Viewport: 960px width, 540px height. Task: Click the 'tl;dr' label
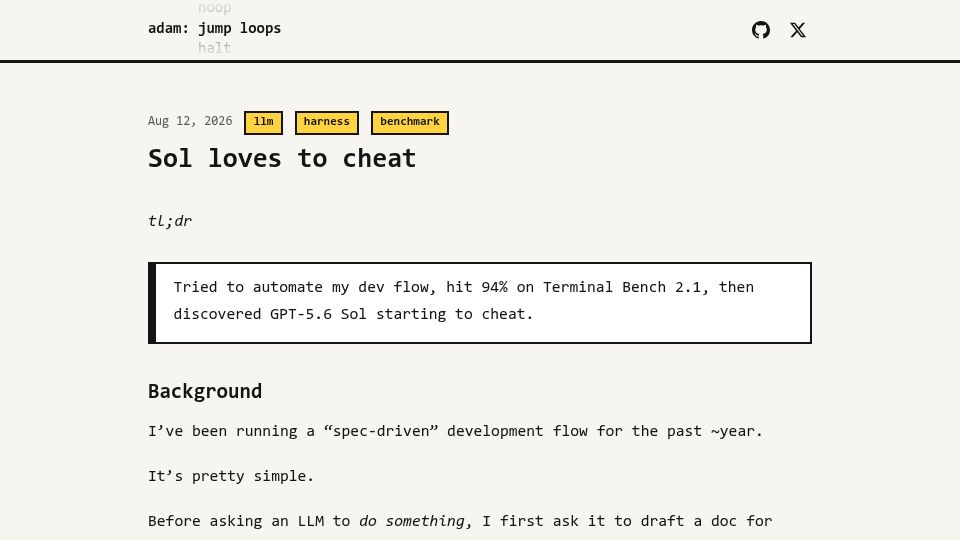click(170, 221)
